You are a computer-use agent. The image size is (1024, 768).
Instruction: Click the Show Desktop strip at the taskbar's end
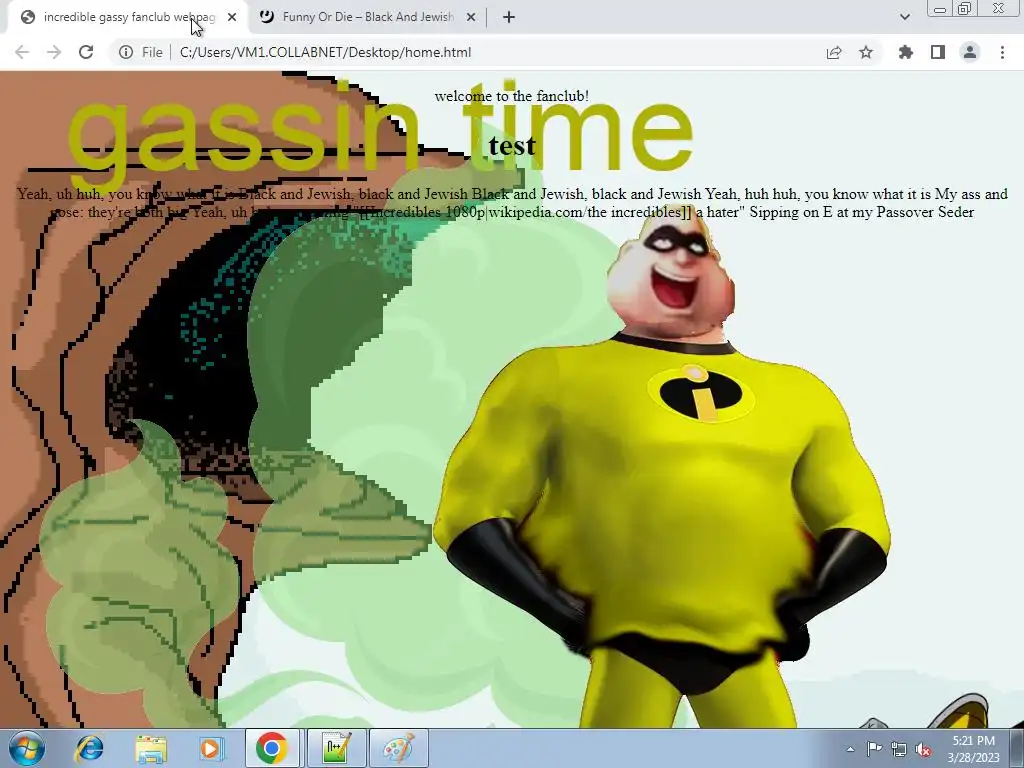point(1017,748)
